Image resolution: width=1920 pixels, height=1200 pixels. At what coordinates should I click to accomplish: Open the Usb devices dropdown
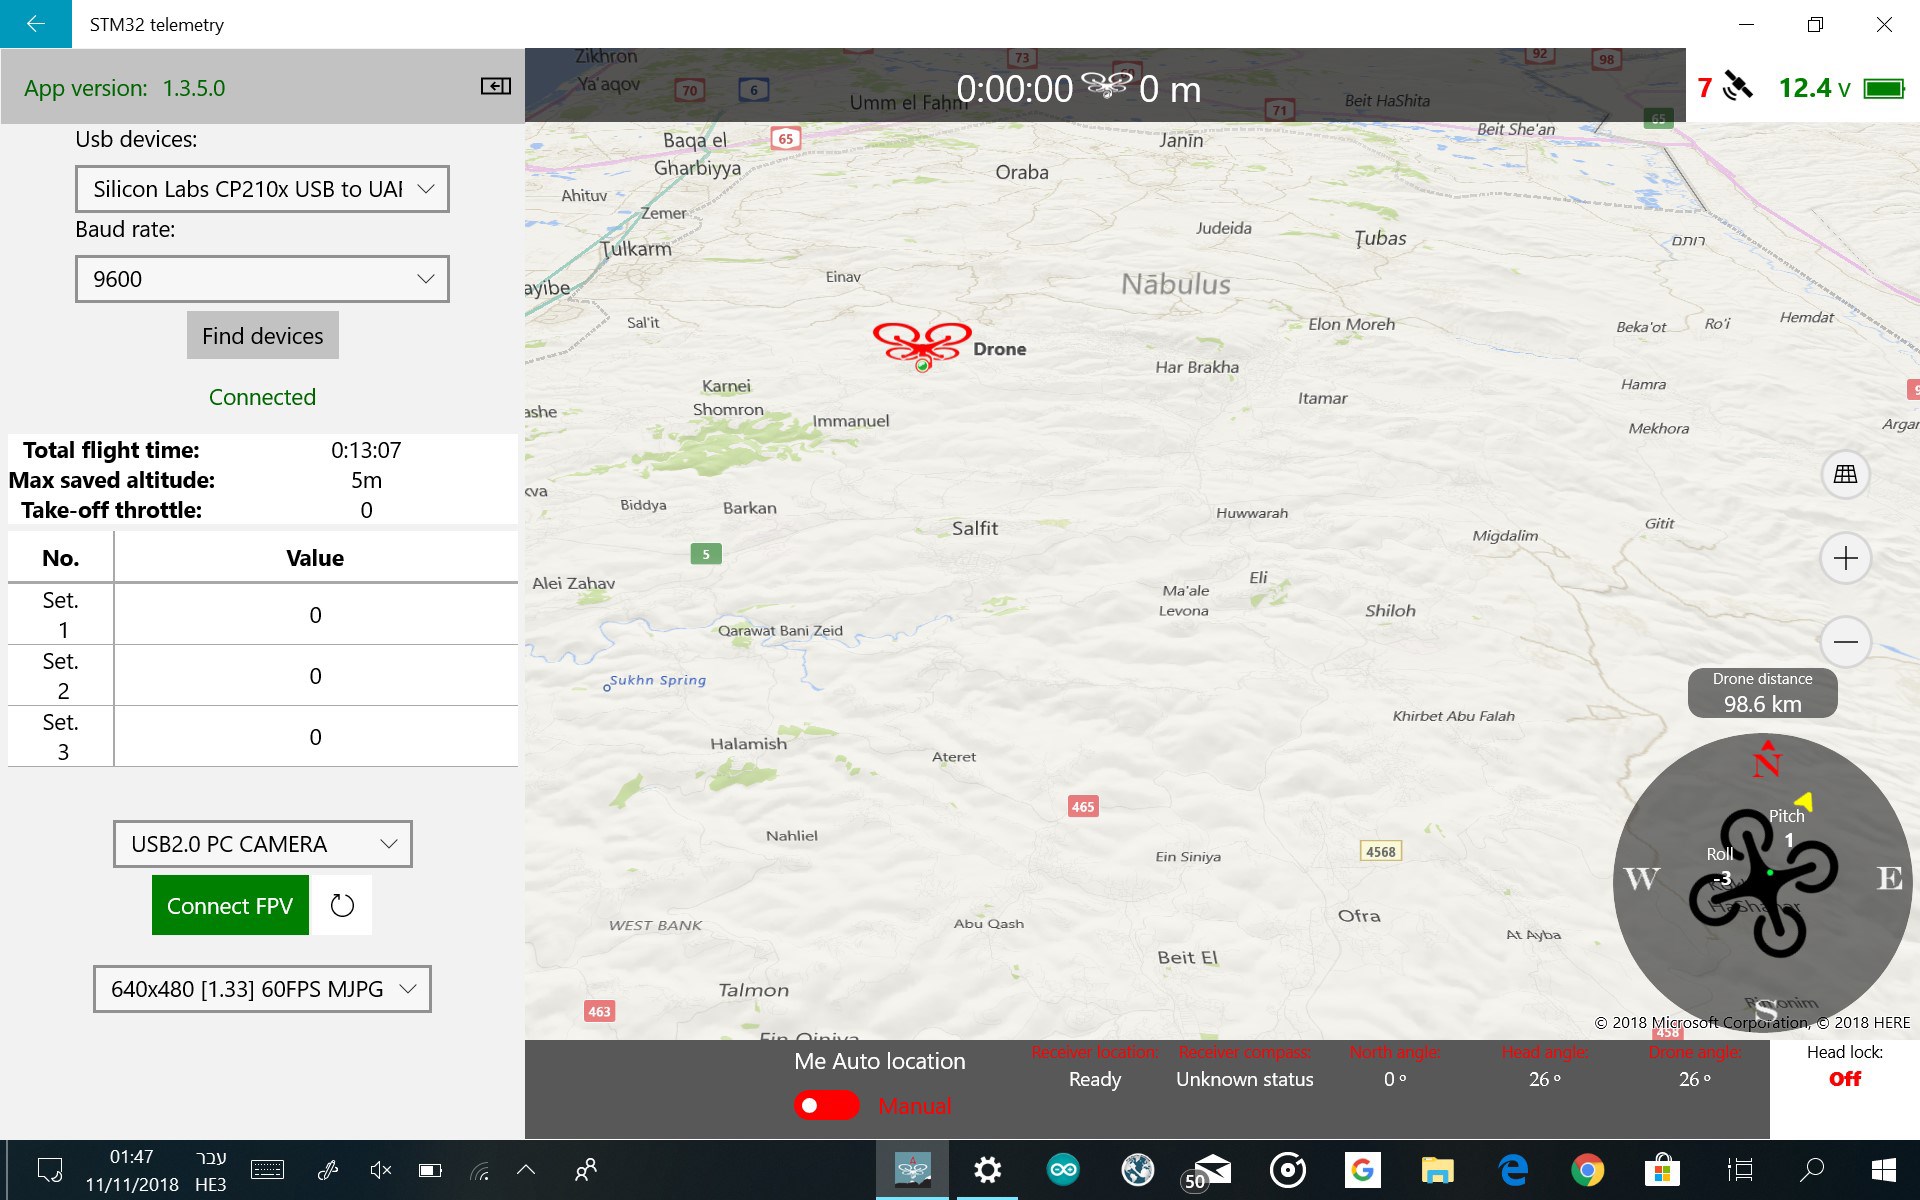pyautogui.click(x=262, y=189)
